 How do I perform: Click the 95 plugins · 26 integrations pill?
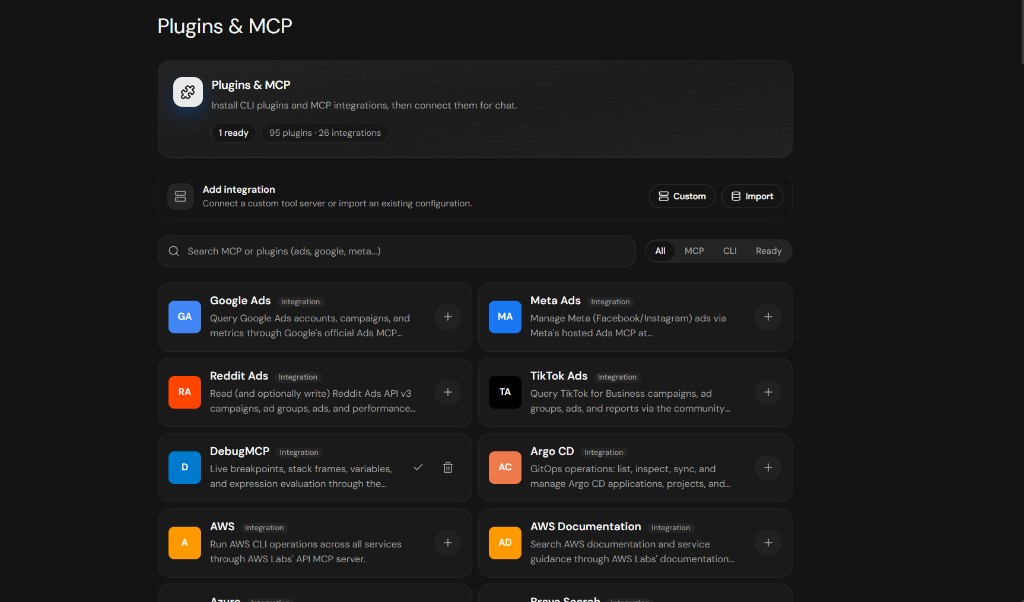325,133
